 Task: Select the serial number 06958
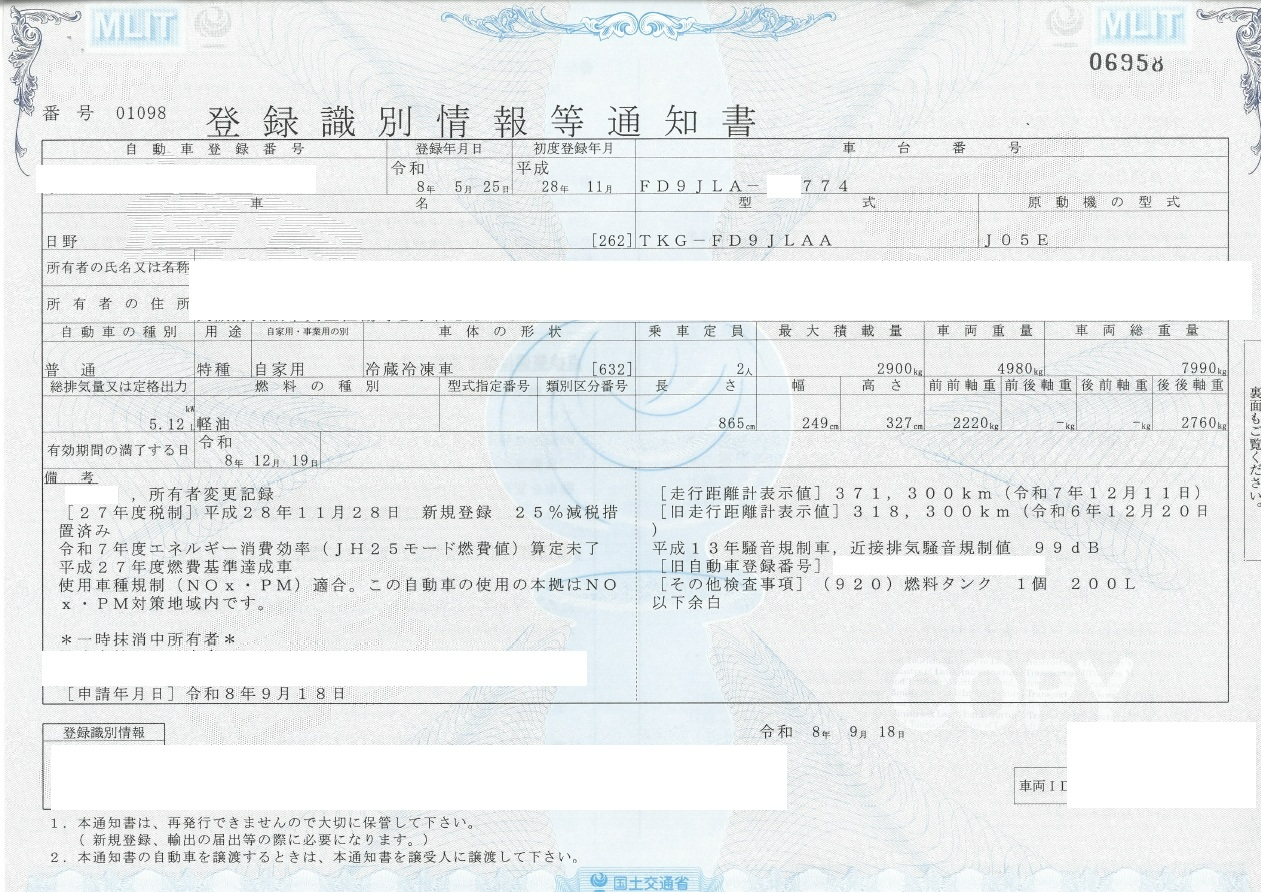(x=1126, y=63)
